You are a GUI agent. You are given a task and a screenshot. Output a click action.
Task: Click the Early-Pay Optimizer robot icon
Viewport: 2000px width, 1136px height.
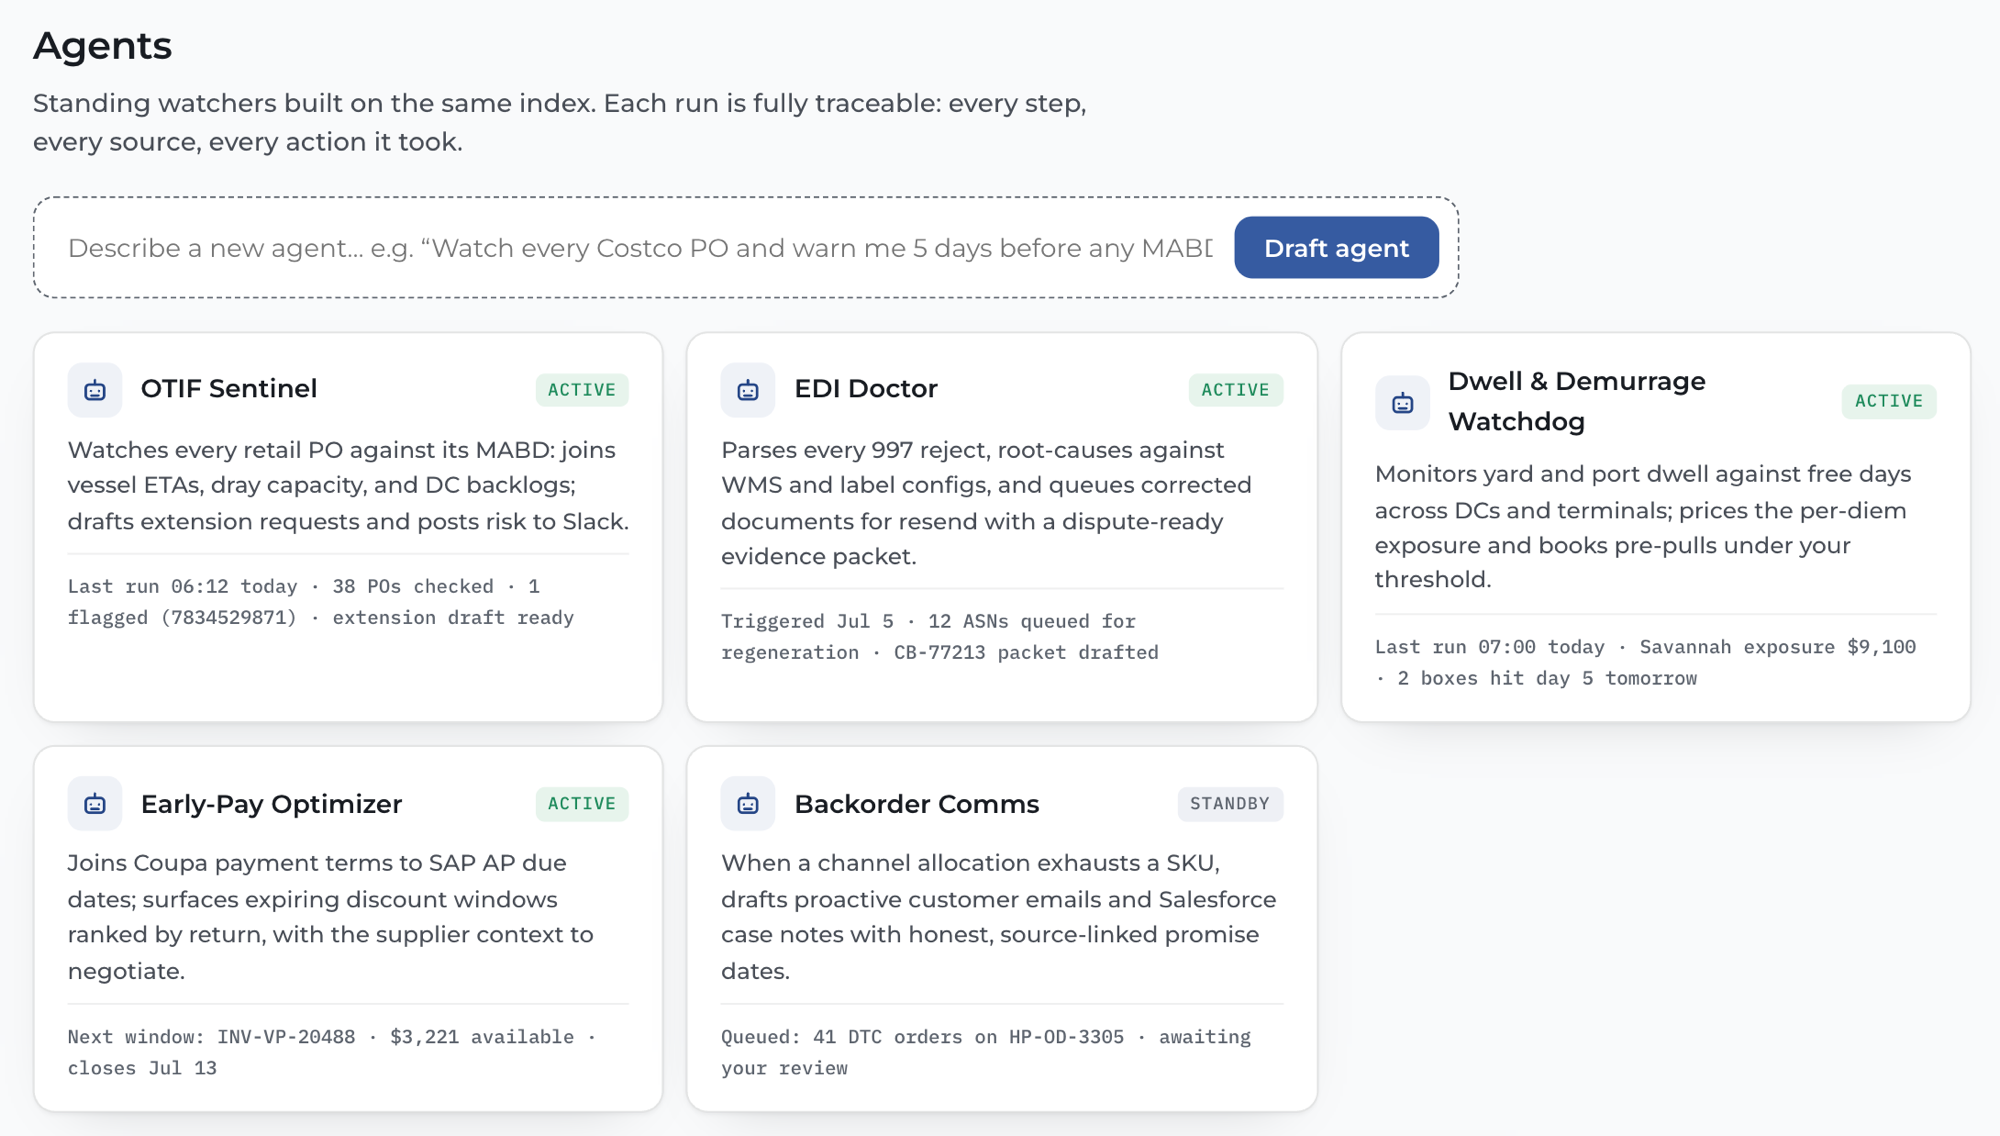coord(95,804)
